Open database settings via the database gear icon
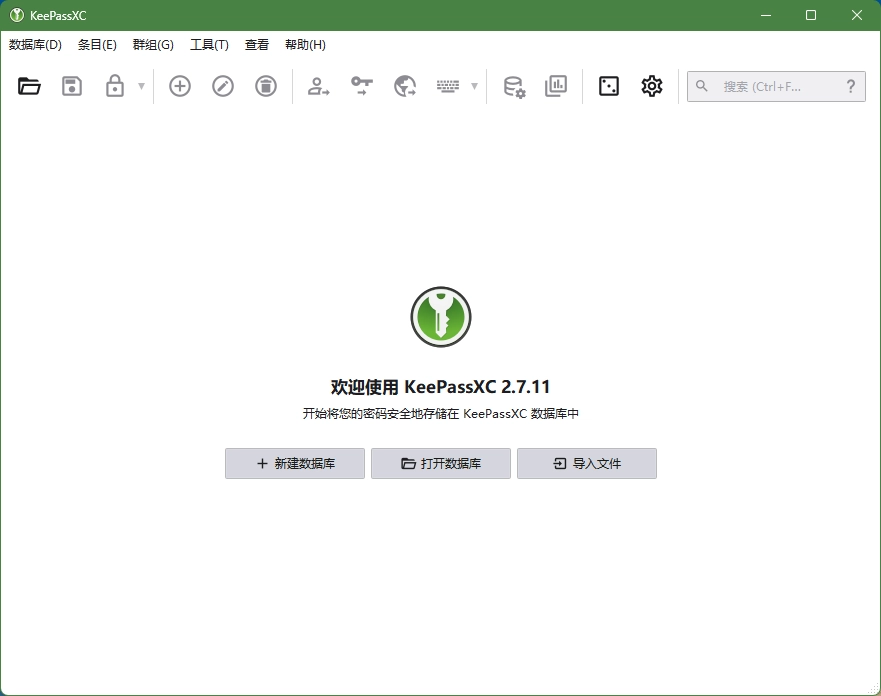This screenshot has height=696, width=881. [513, 86]
